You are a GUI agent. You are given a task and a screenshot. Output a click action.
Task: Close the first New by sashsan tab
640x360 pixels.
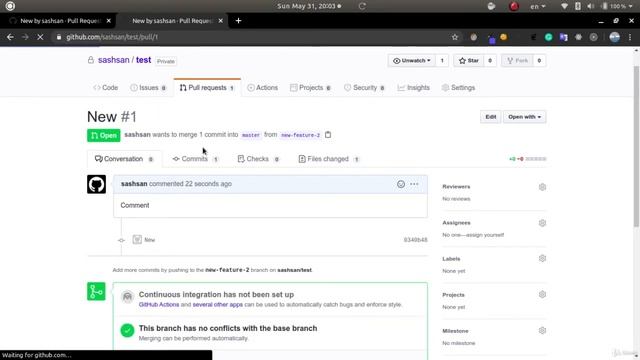pyautogui.click(x=109, y=21)
